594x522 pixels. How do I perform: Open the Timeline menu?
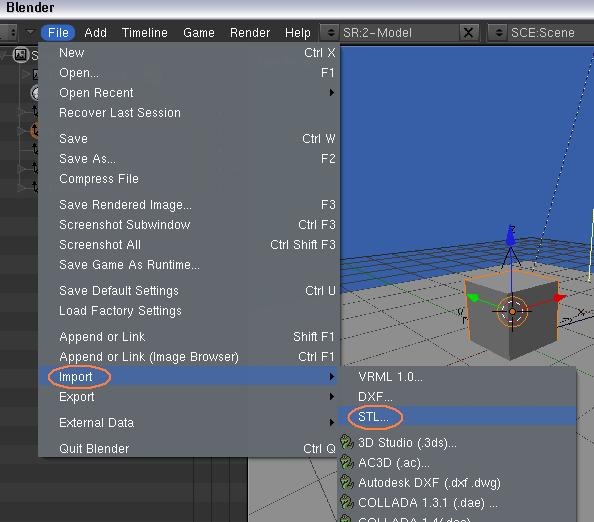pyautogui.click(x=145, y=33)
